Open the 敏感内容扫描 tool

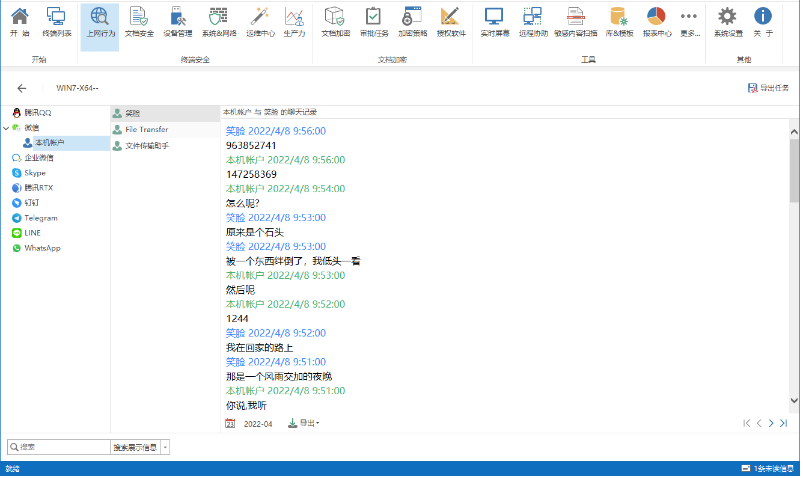(575, 21)
